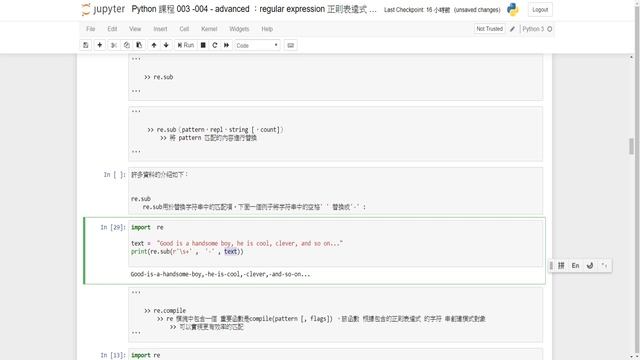This screenshot has height=360, width=640.
Task: Click the cell with re.sub pattern signature
Action: (x=336, y=134)
